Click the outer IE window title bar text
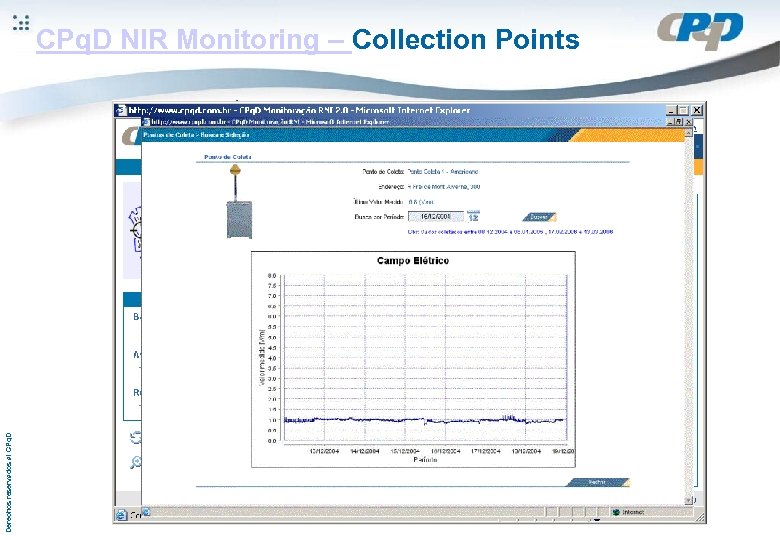The image size is (780, 540). click(x=299, y=110)
